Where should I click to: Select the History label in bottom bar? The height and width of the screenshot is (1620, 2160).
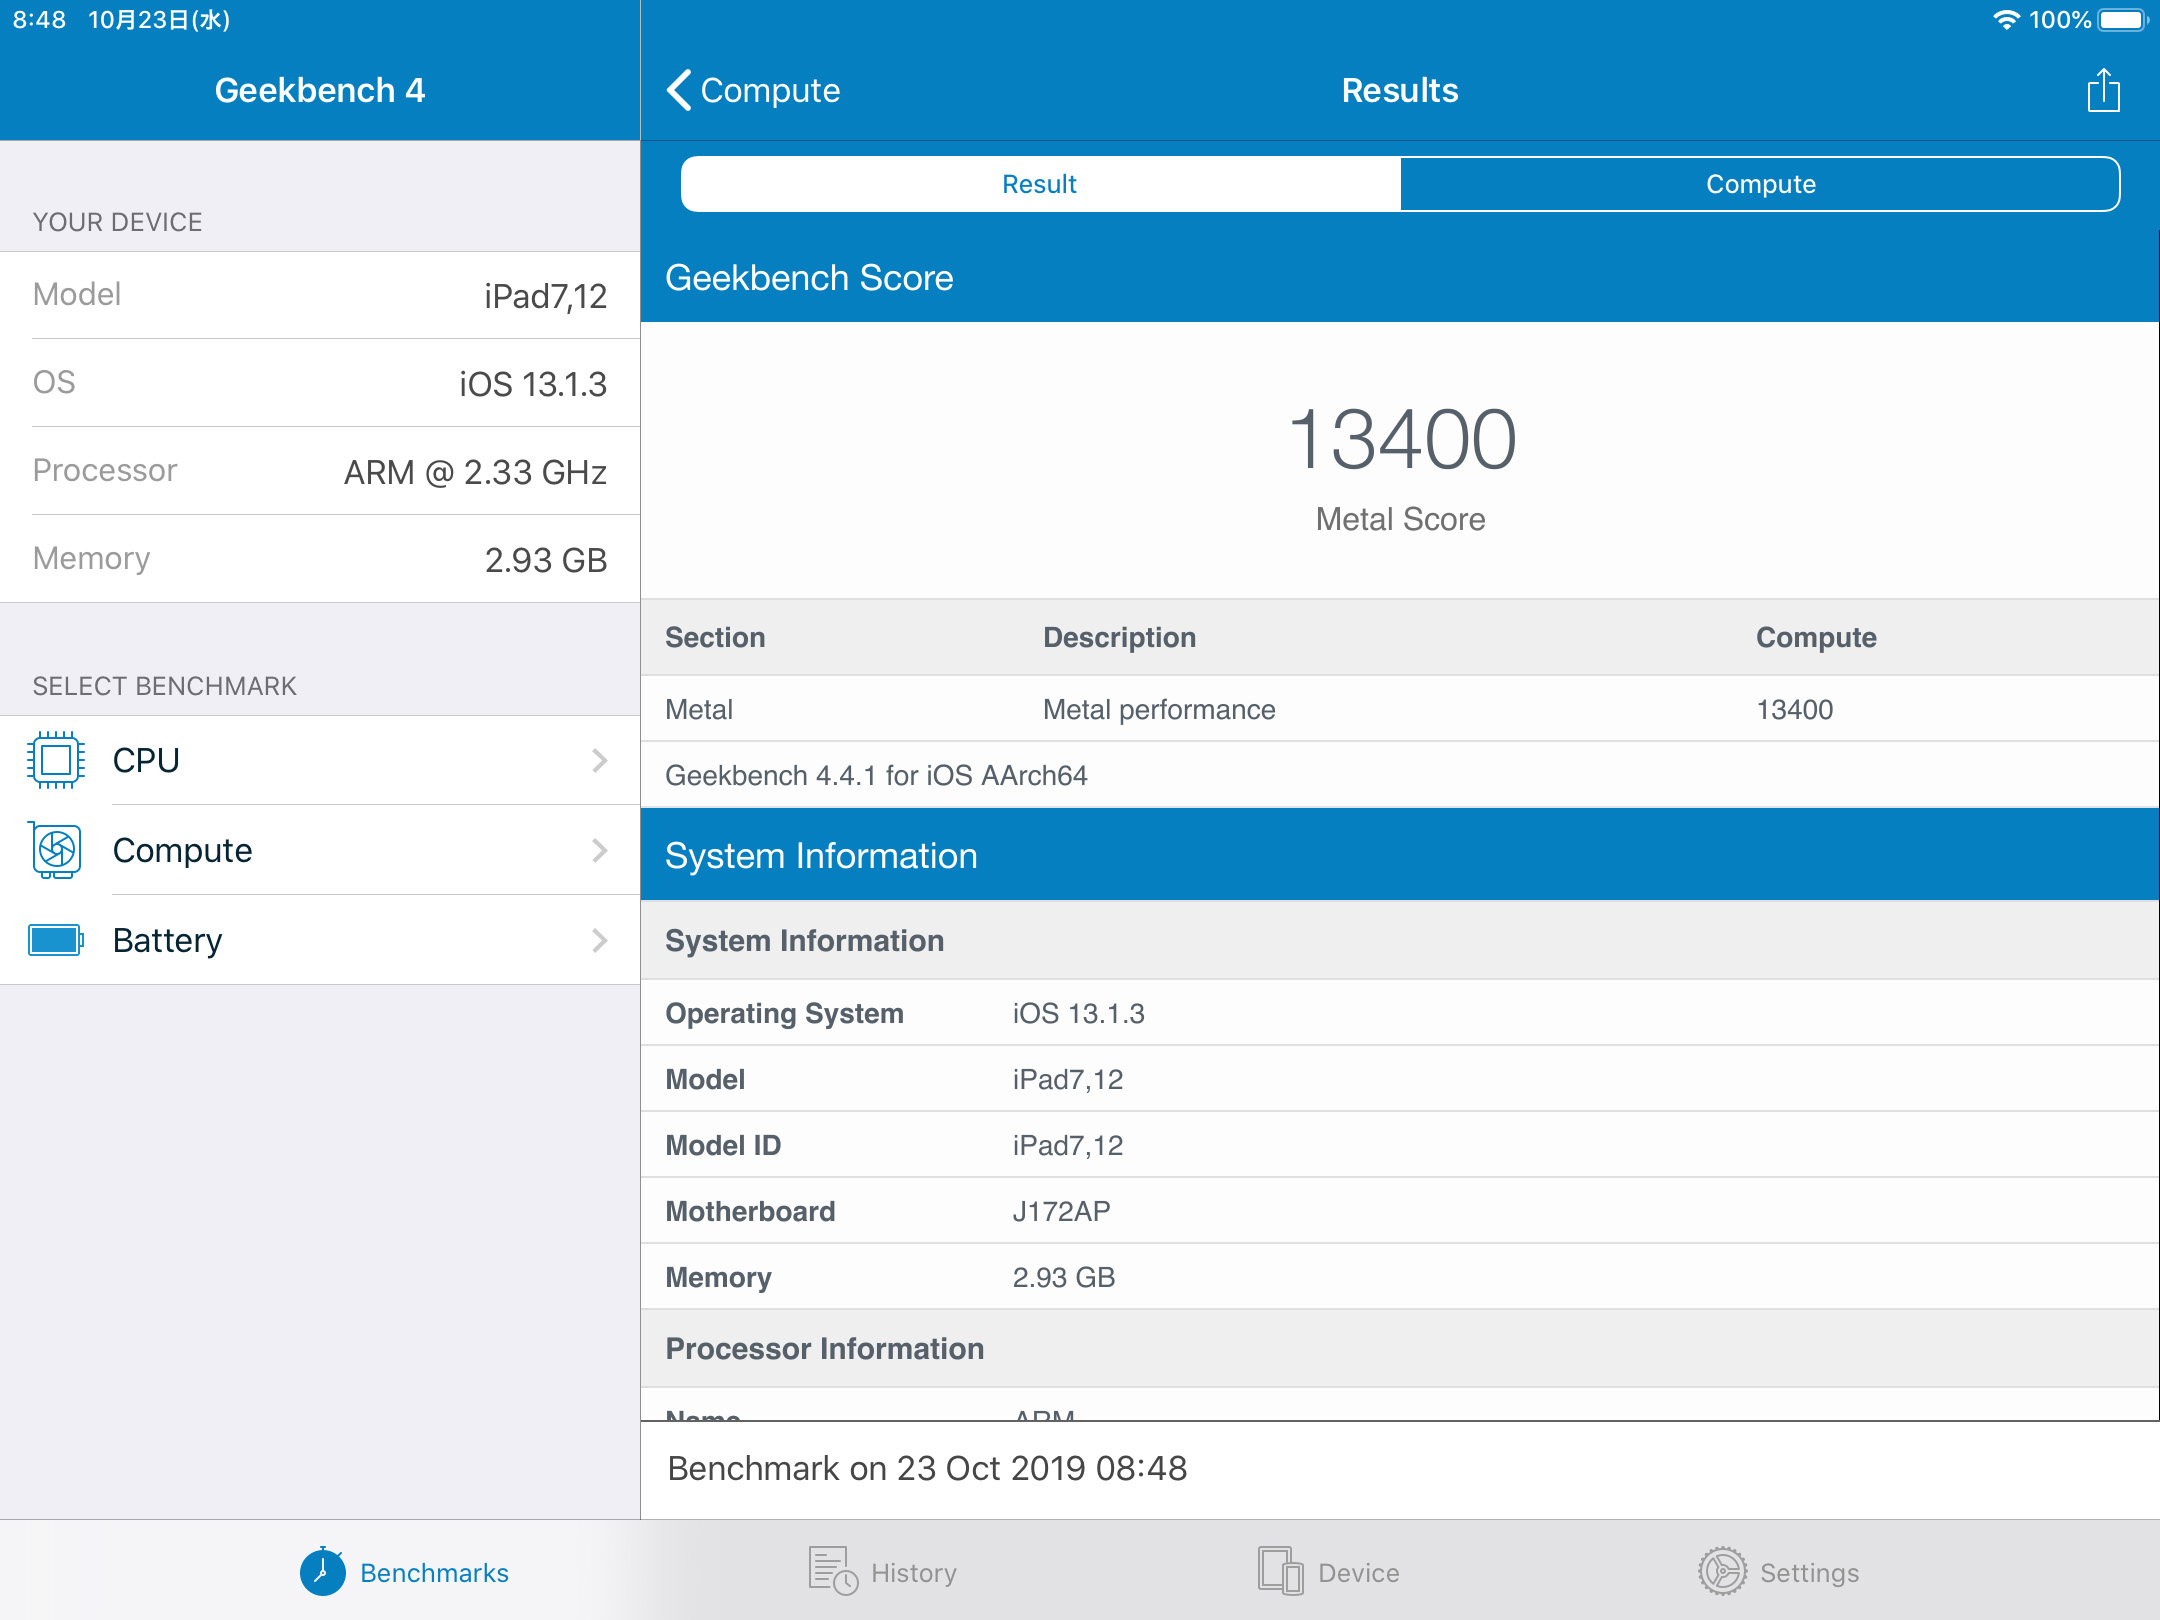point(913,1572)
